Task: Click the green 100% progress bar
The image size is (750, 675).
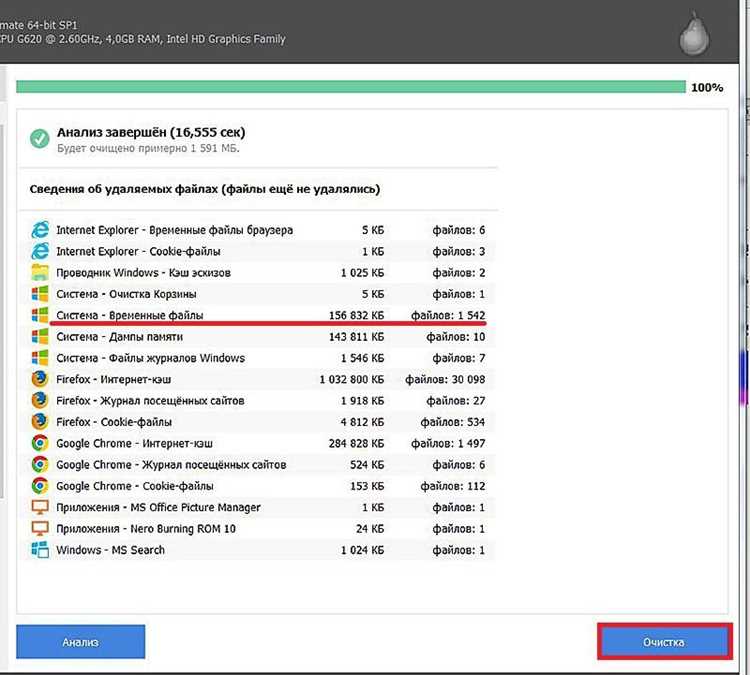Action: click(x=351, y=87)
